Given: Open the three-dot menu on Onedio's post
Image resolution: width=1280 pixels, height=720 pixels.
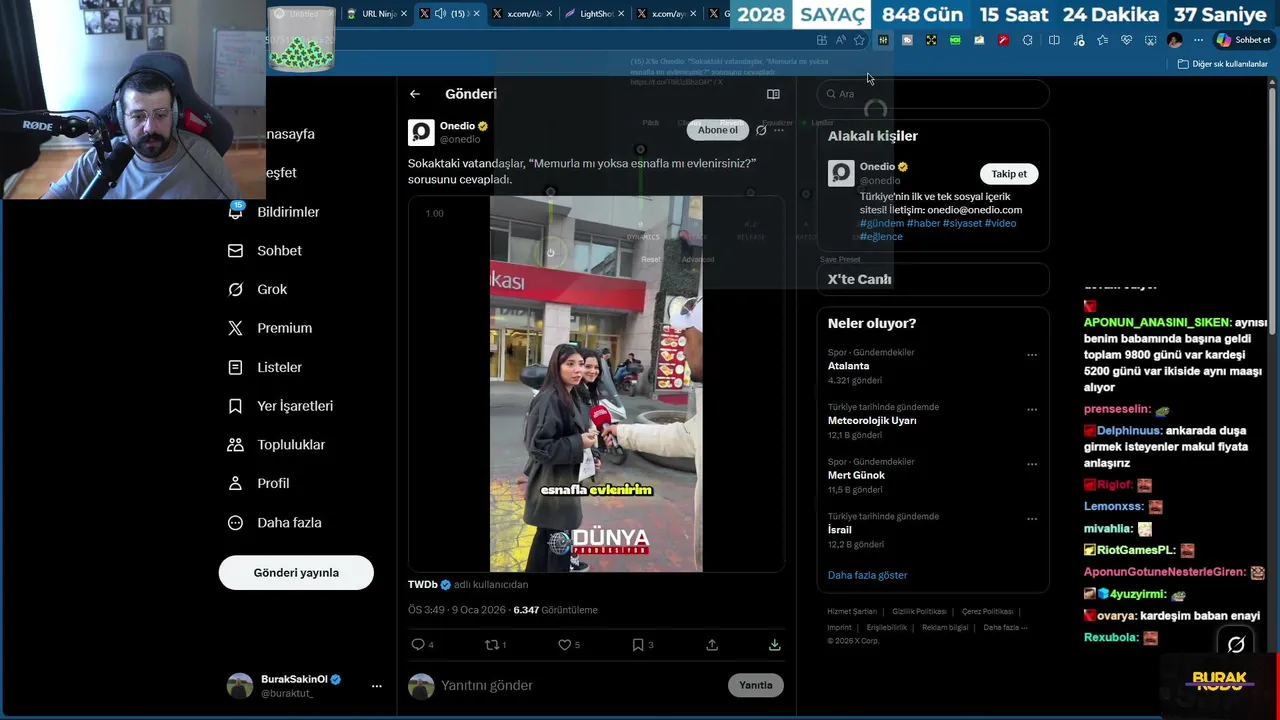Looking at the screenshot, I should 779,130.
